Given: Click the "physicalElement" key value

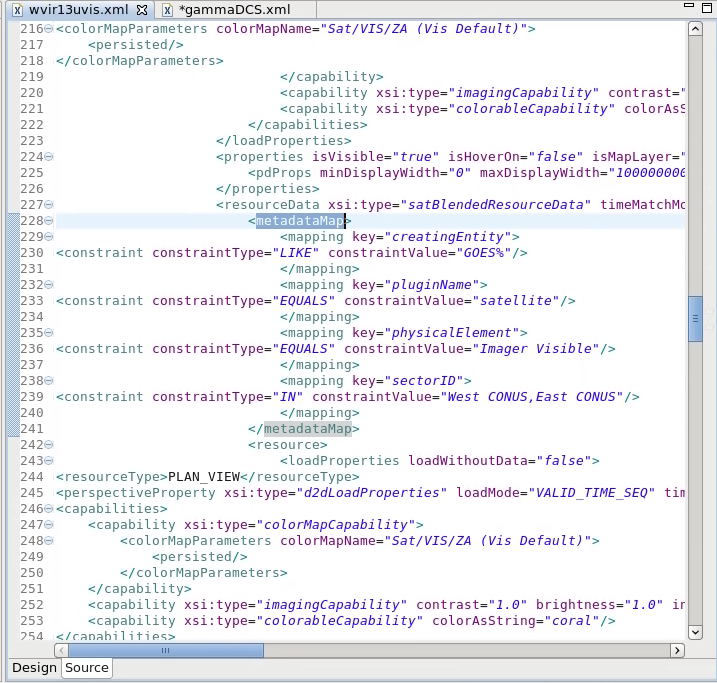Looking at the screenshot, I should pos(452,333).
